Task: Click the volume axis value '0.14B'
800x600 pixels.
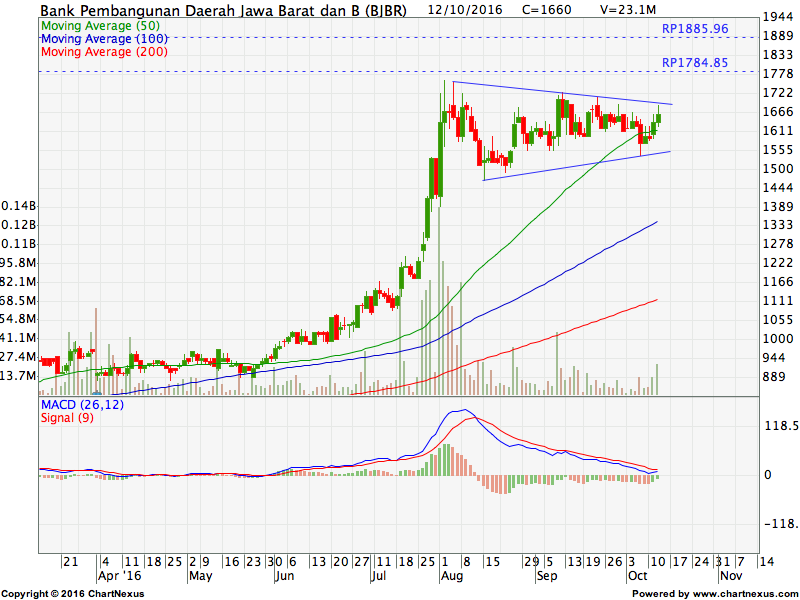Action: pyautogui.click(x=19, y=206)
